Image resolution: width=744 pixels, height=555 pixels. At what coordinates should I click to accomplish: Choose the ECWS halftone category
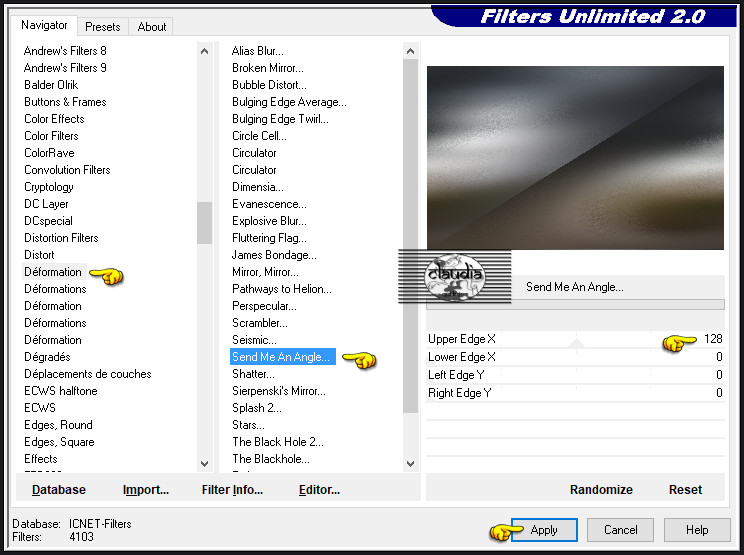(61, 391)
